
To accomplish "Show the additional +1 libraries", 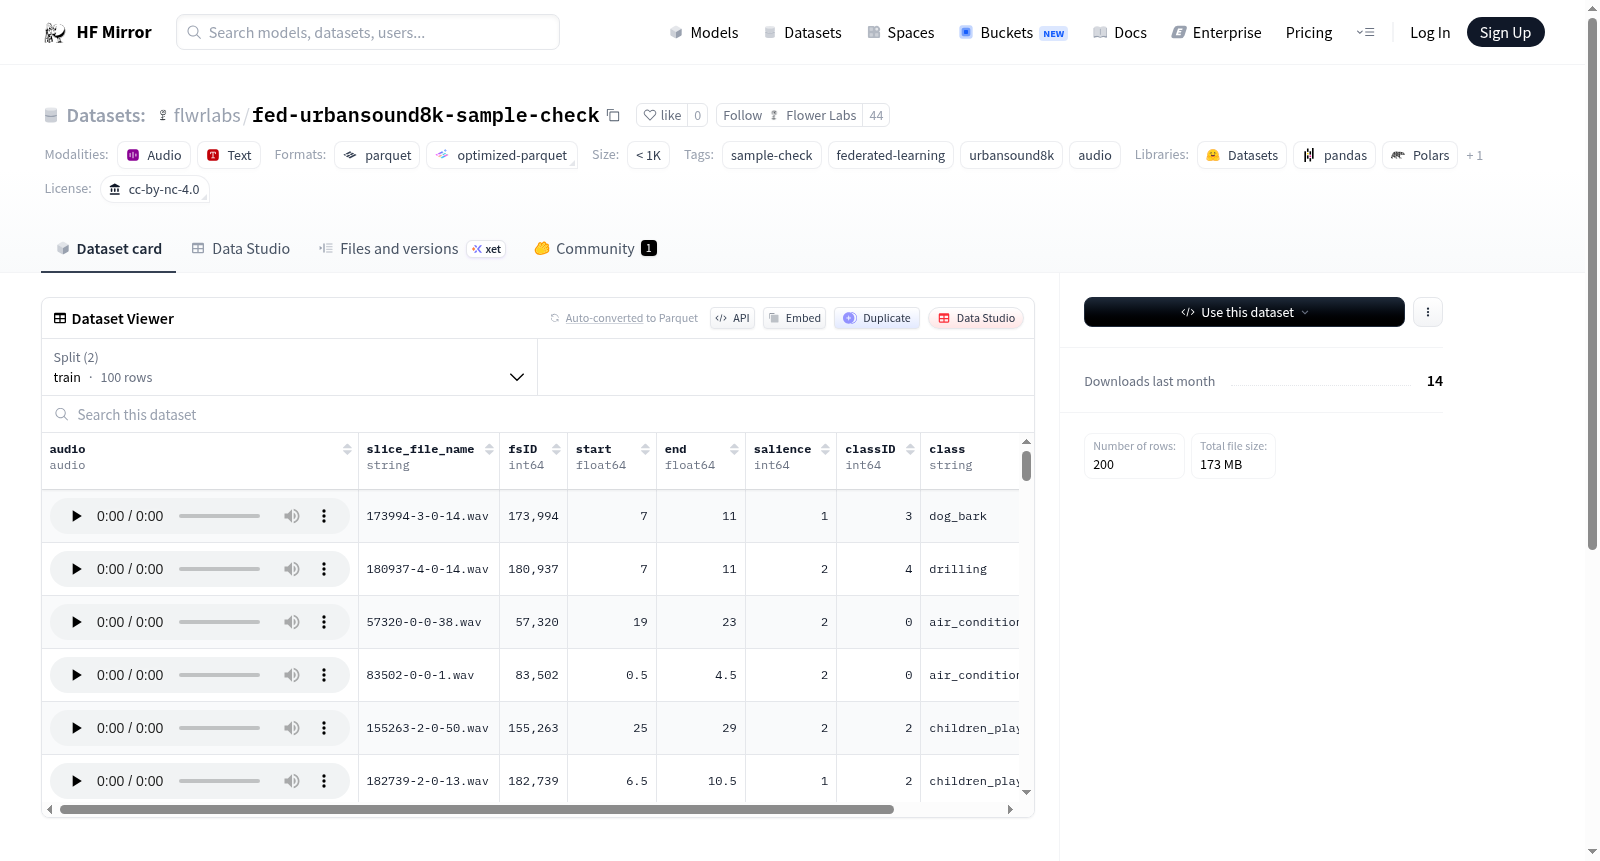I will click(1474, 155).
